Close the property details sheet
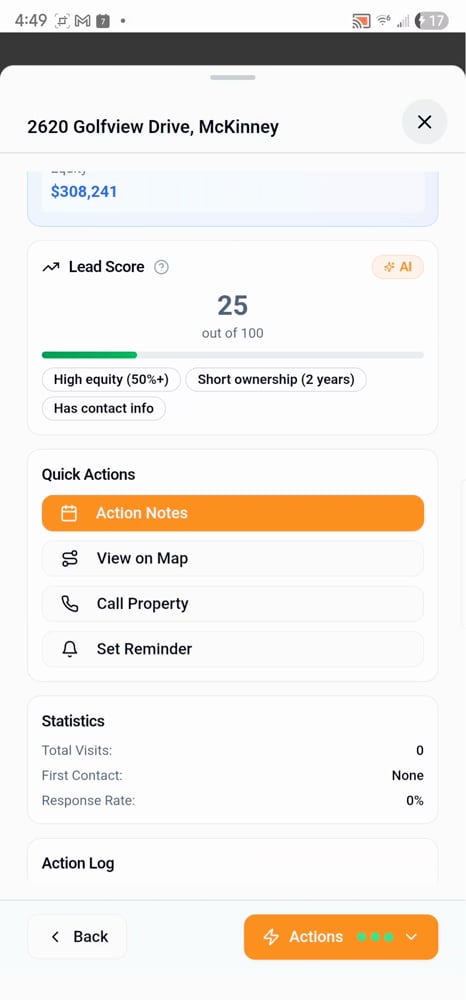Screen dimensions: 466x1000 pyautogui.click(x=424, y=122)
